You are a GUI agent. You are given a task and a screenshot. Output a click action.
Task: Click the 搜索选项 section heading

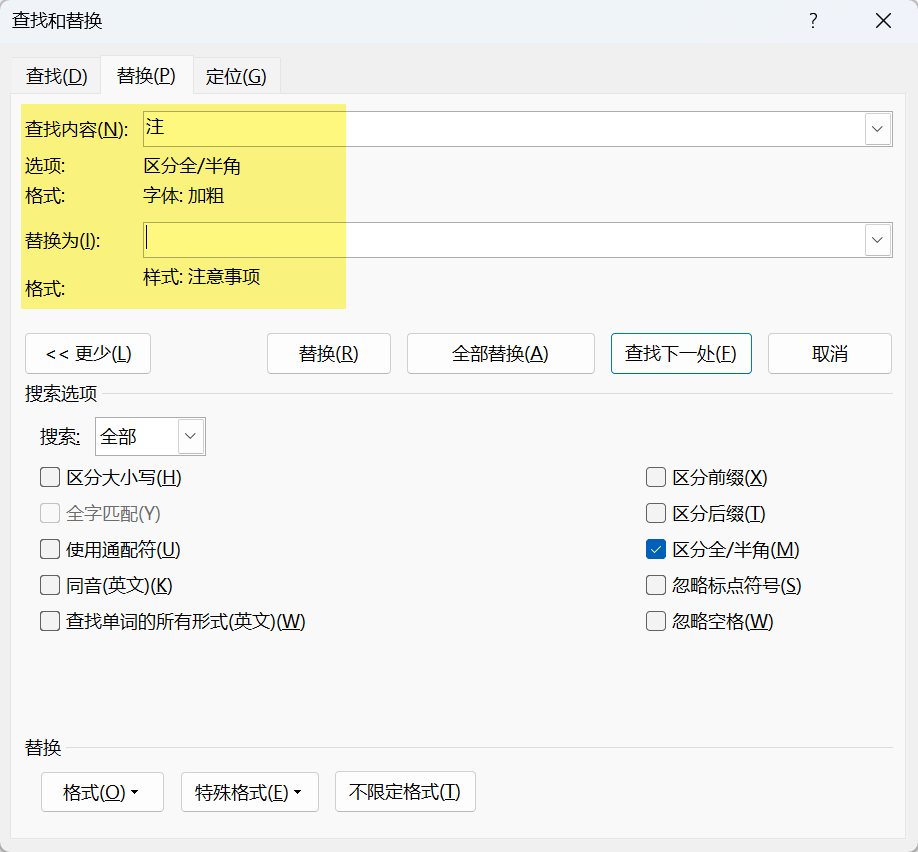click(x=61, y=394)
